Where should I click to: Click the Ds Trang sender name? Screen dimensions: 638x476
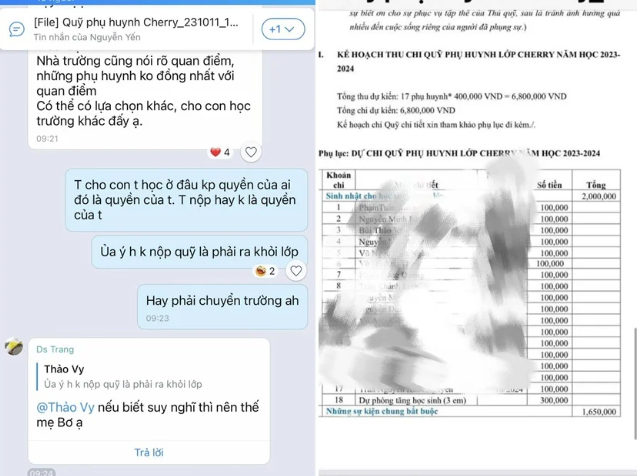(x=55, y=349)
